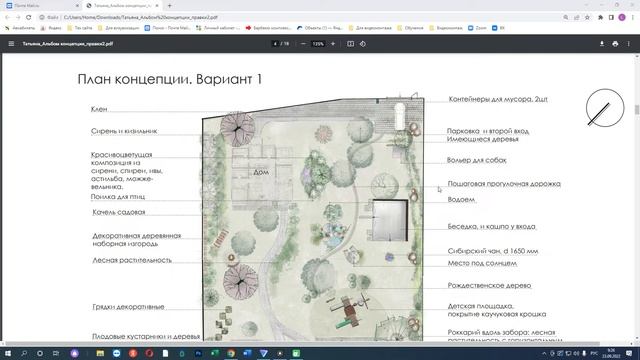640x360 pixels.
Task: Close the PDF document tab
Action: (157, 6)
